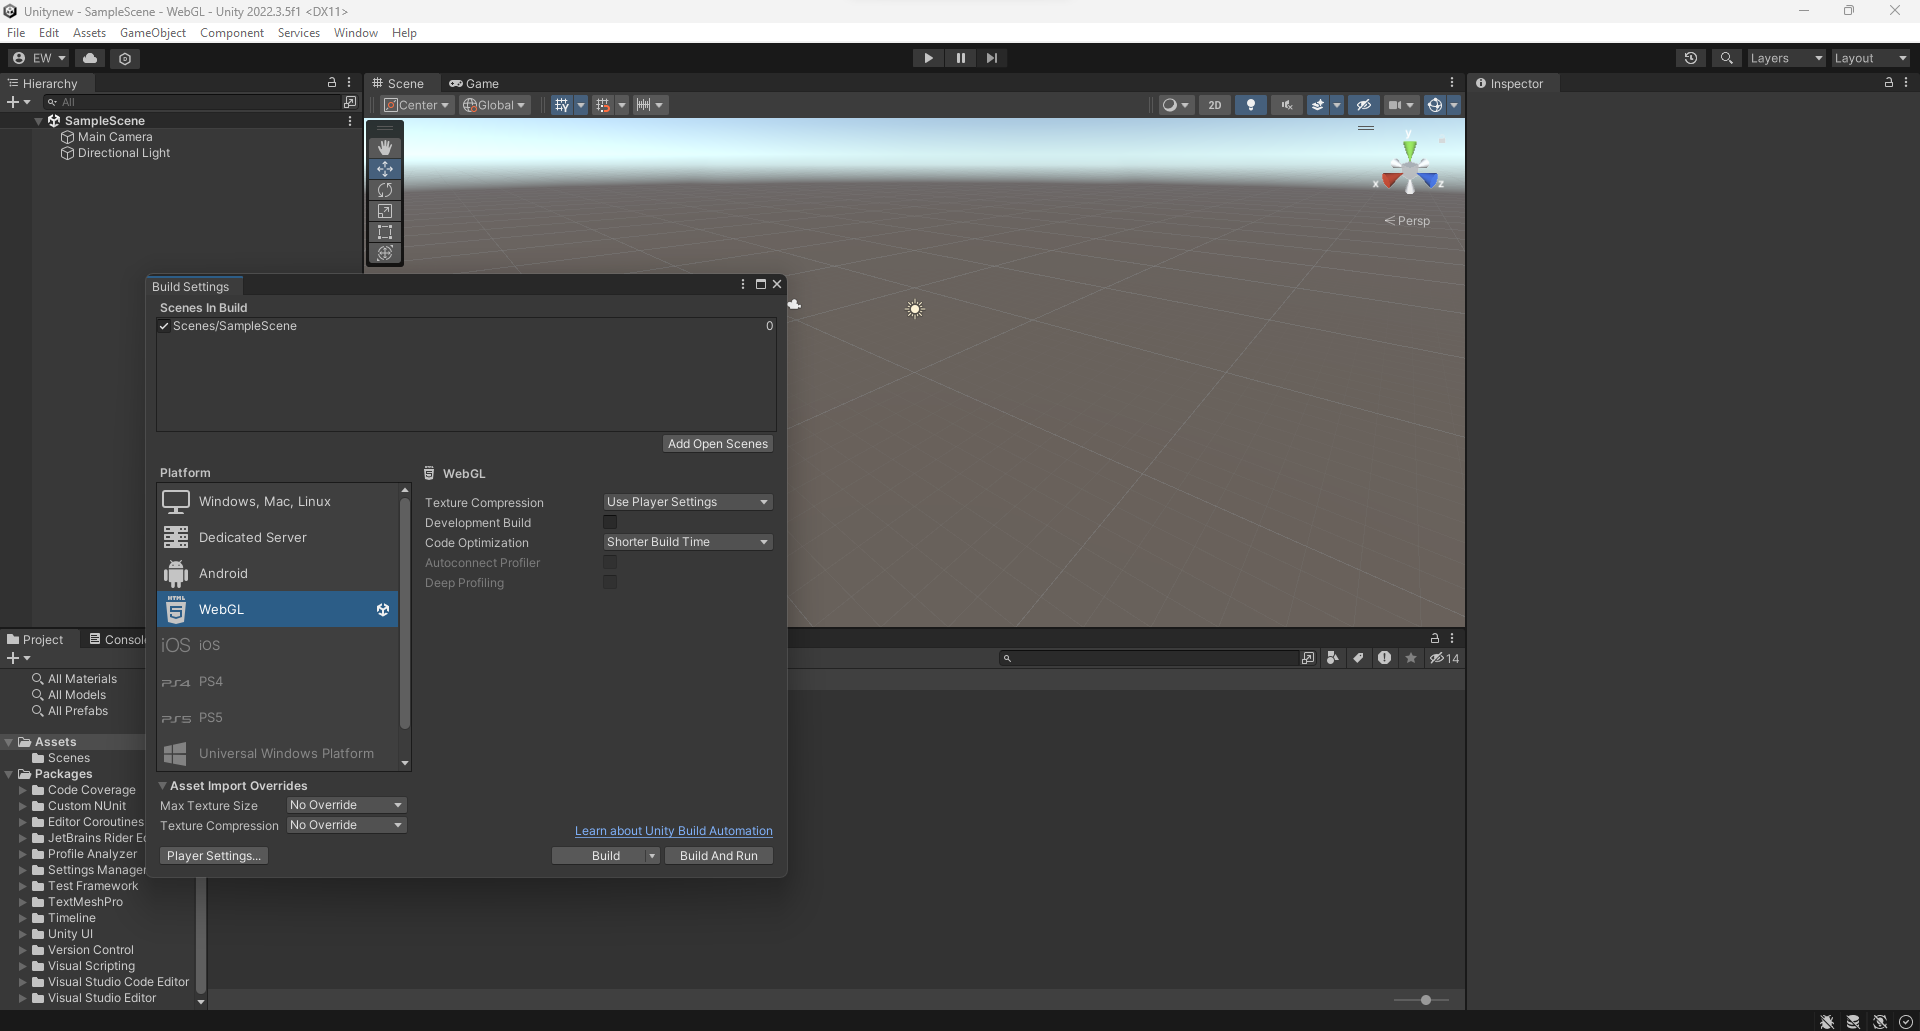
Task: Open the Layout dropdown
Action: pyautogui.click(x=1870, y=58)
